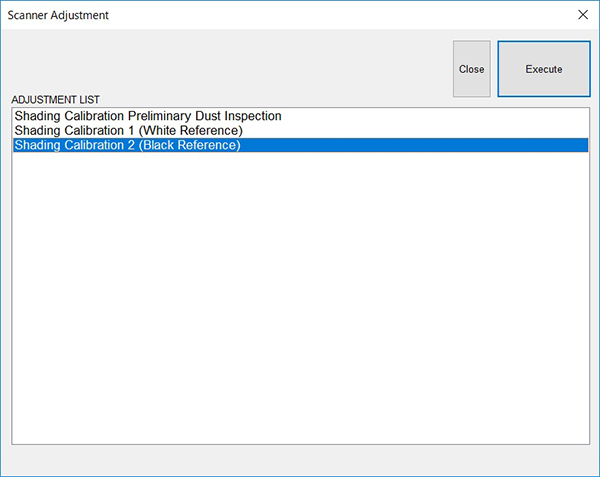Close the Scanner Adjustment window with X
Image resolution: width=600 pixels, height=477 pixels.
pos(583,15)
